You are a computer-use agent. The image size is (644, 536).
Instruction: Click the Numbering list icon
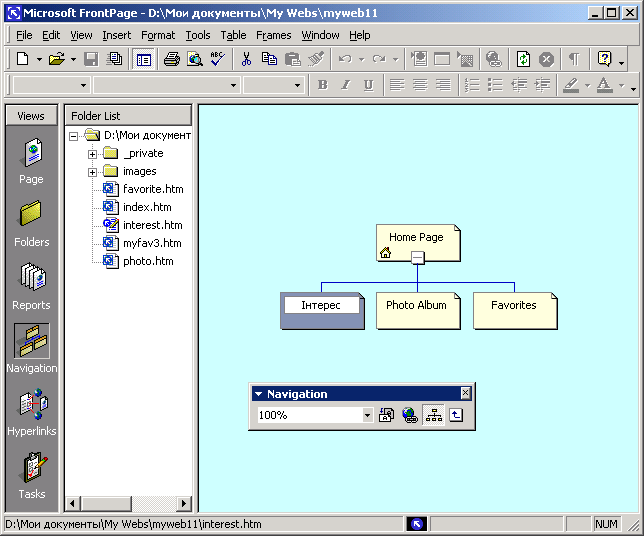(x=472, y=85)
